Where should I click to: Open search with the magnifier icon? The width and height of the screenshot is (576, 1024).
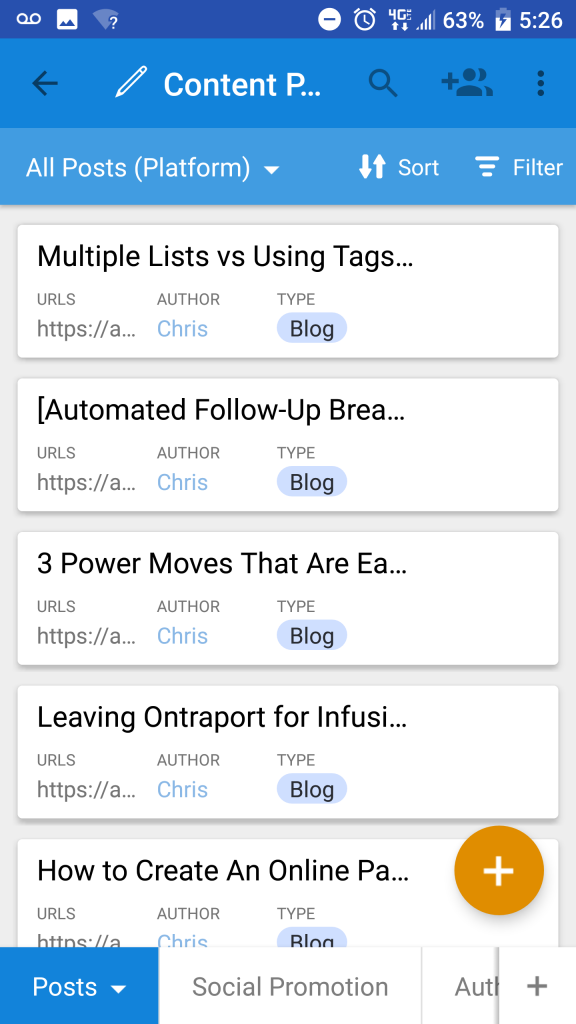[383, 84]
